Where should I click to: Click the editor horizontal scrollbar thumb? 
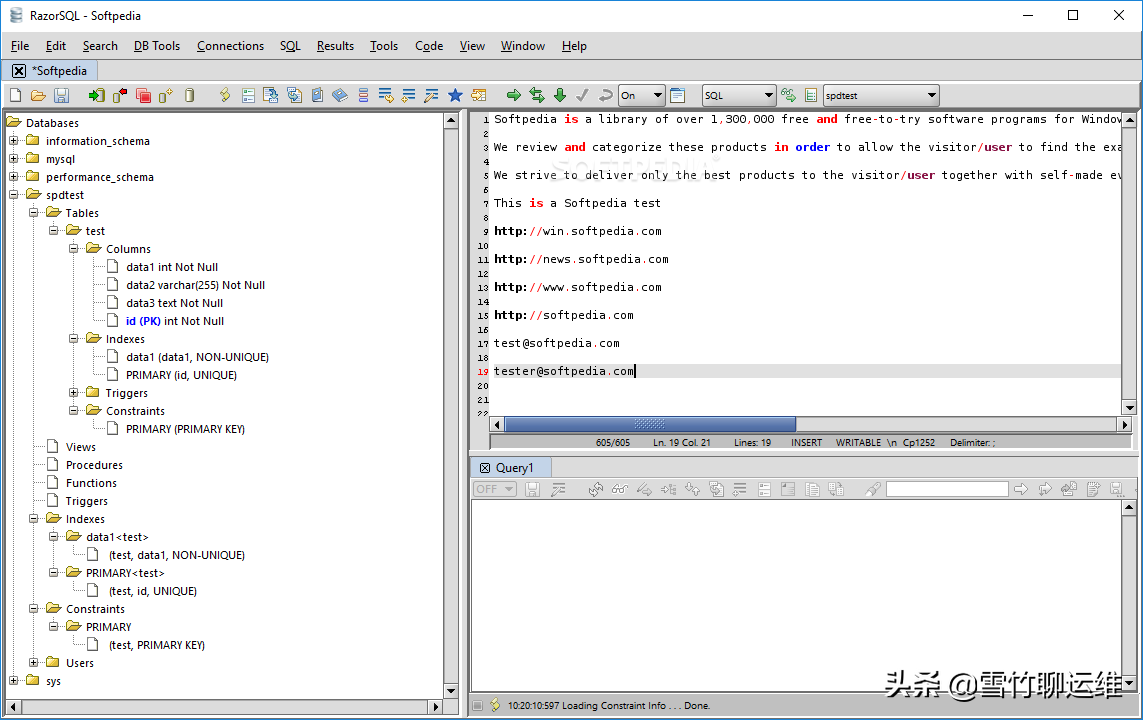[x=649, y=424]
